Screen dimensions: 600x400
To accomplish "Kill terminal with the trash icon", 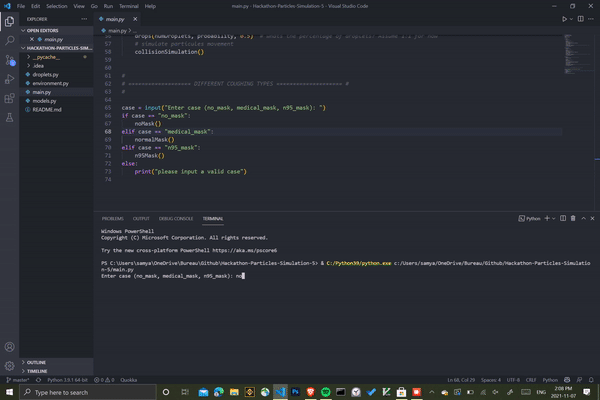I will point(572,217).
